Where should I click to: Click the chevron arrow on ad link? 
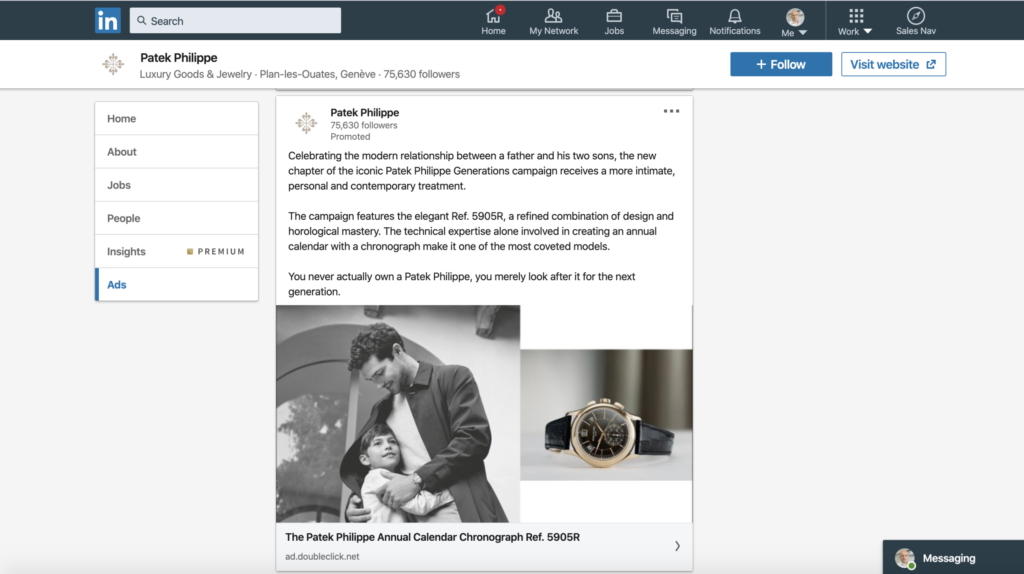click(677, 546)
